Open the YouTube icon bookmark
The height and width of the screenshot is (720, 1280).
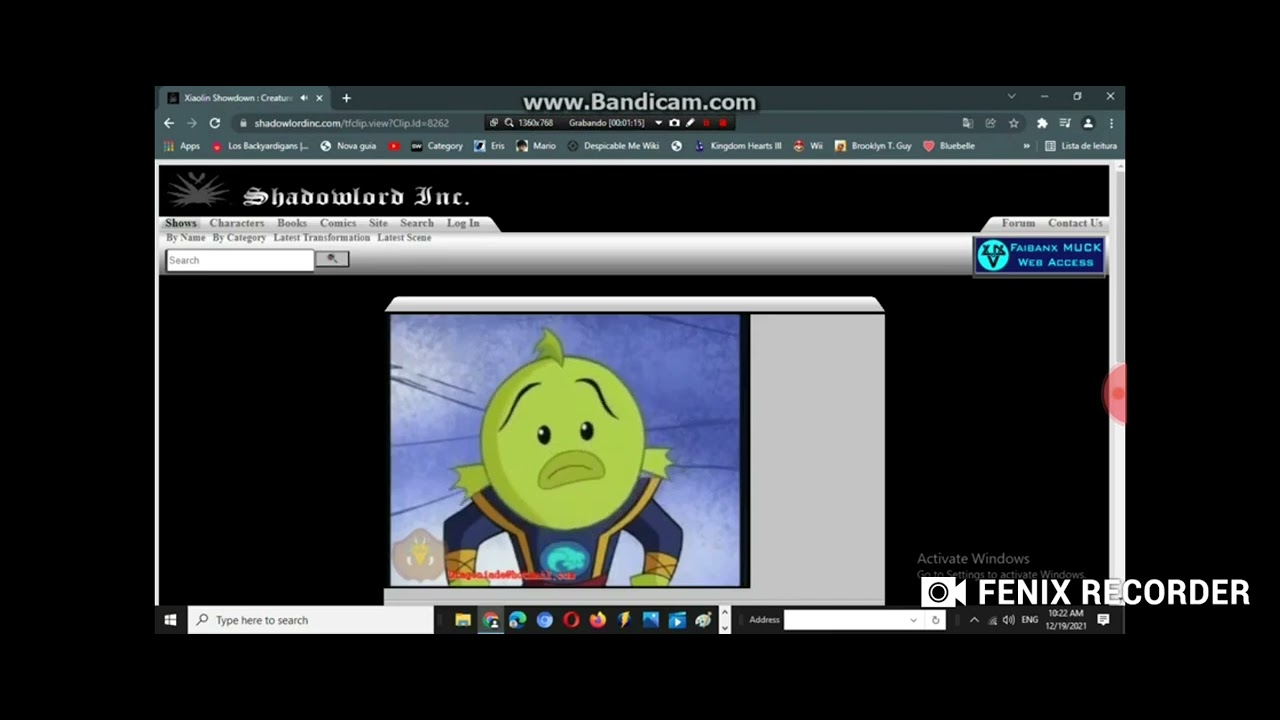(394, 146)
